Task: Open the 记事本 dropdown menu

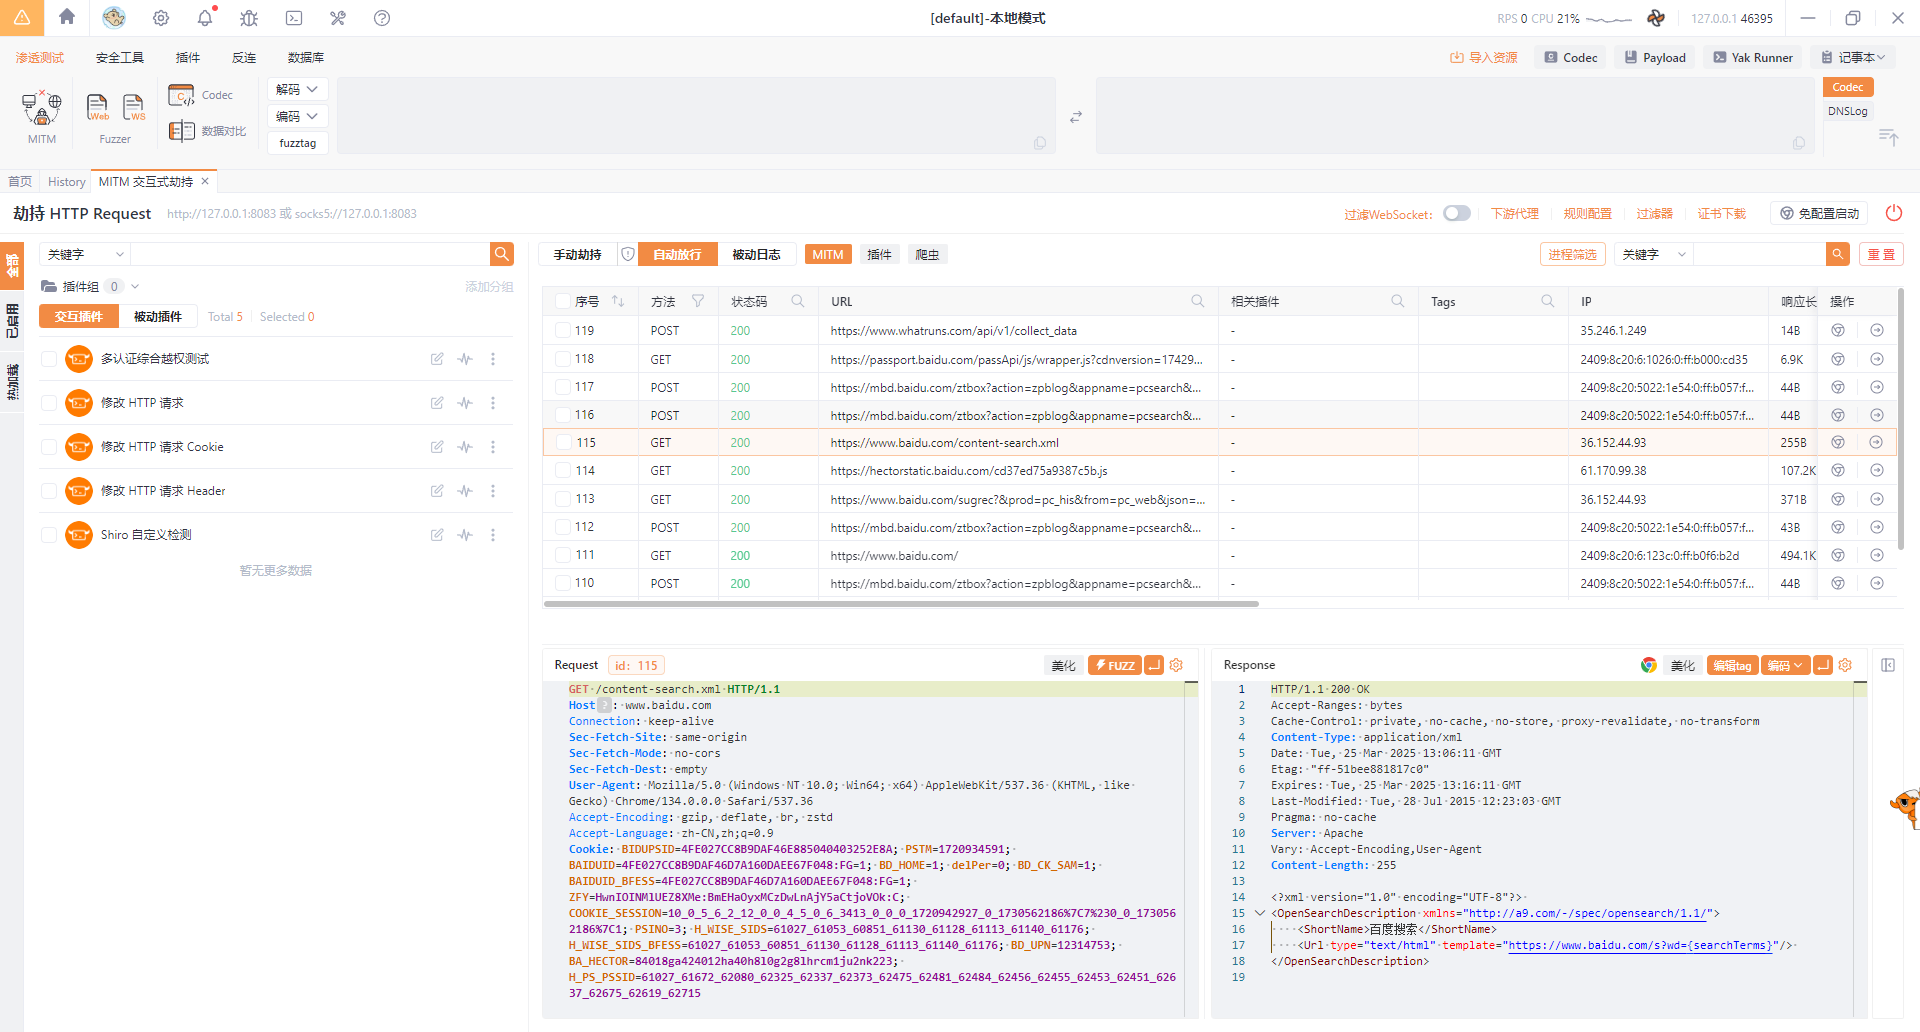Action: tap(1854, 58)
